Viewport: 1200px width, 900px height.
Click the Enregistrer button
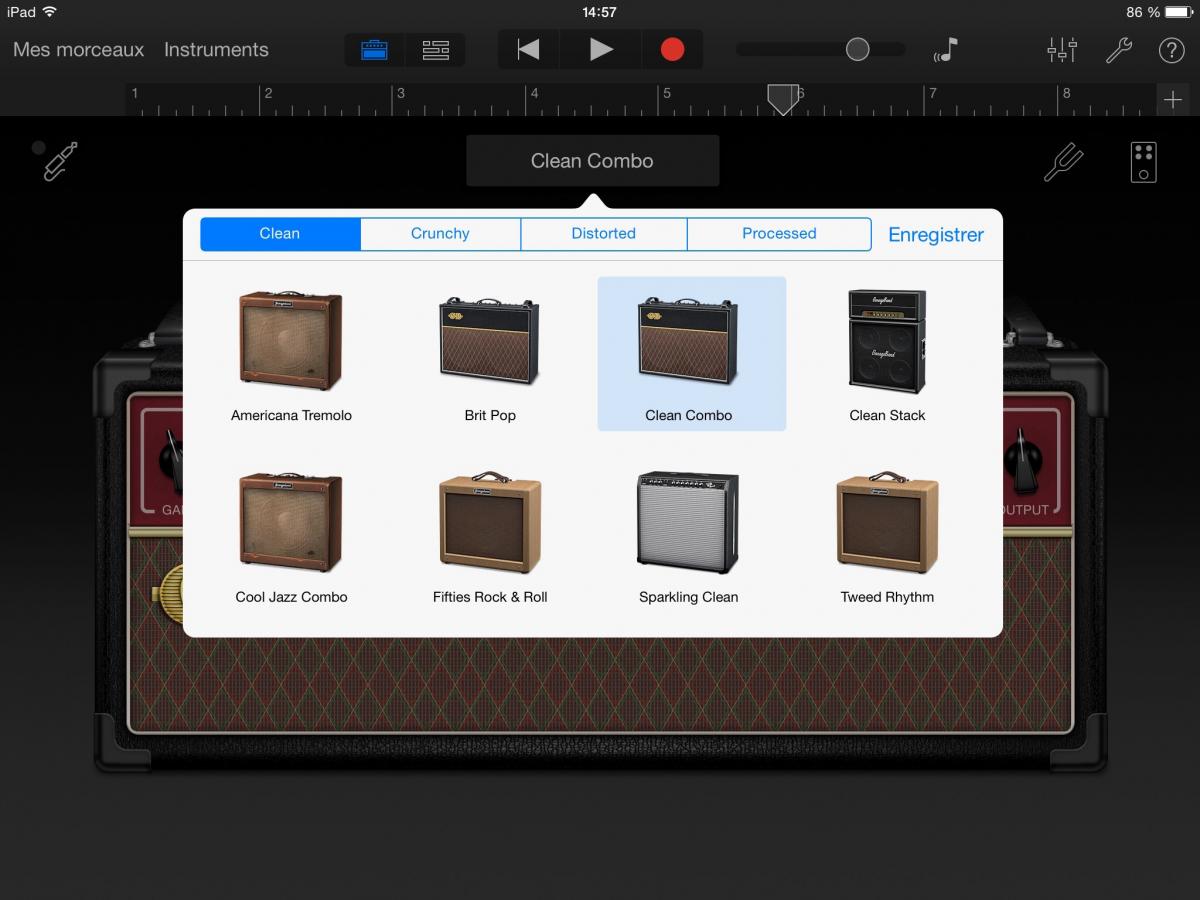[936, 235]
